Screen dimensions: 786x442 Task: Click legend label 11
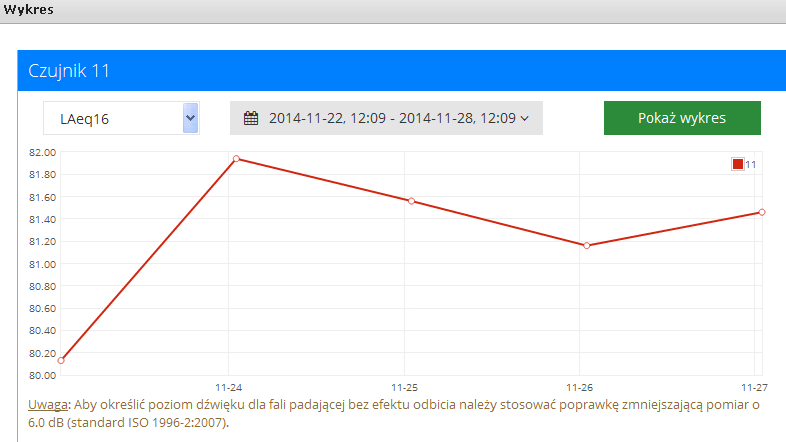(x=750, y=164)
